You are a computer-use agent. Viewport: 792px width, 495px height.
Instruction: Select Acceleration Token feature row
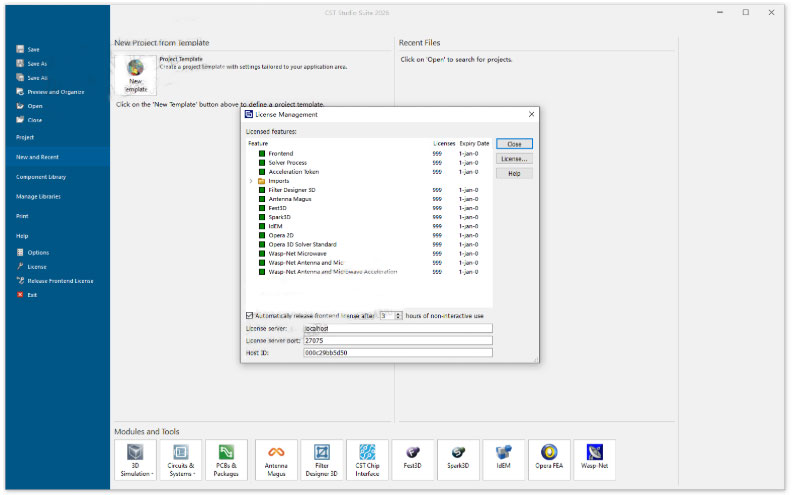pyautogui.click(x=369, y=172)
